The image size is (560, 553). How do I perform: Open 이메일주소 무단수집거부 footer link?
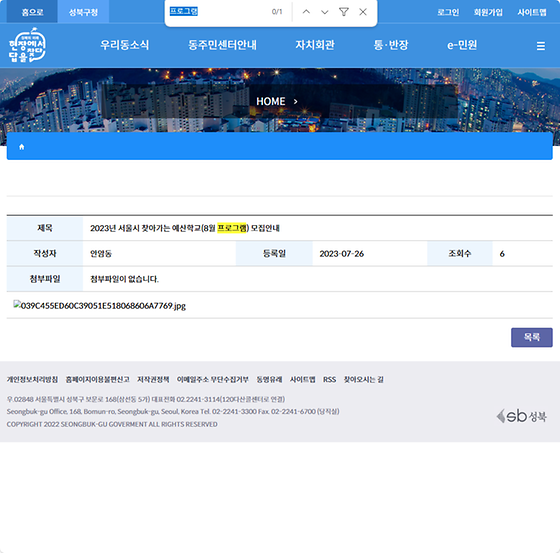[212, 379]
